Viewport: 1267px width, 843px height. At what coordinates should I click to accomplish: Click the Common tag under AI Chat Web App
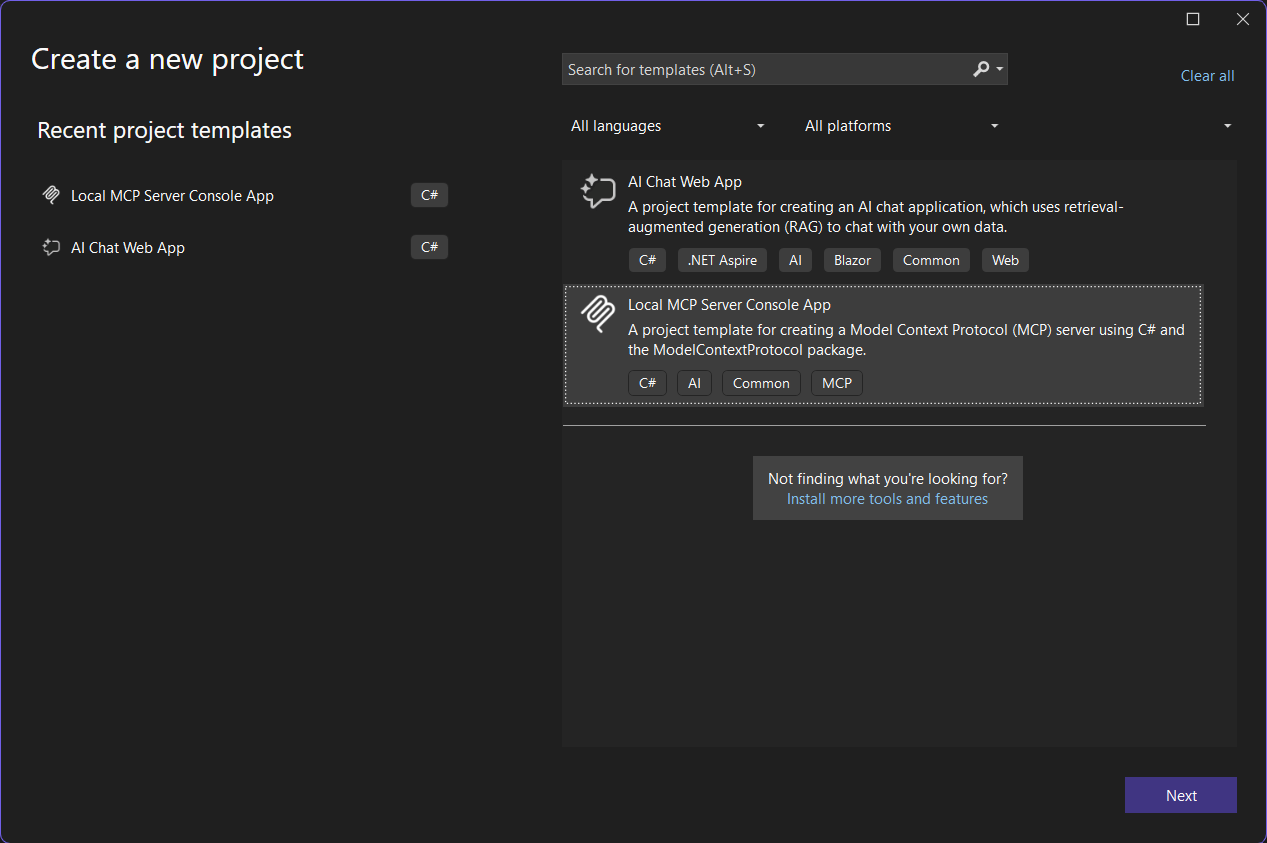931,260
